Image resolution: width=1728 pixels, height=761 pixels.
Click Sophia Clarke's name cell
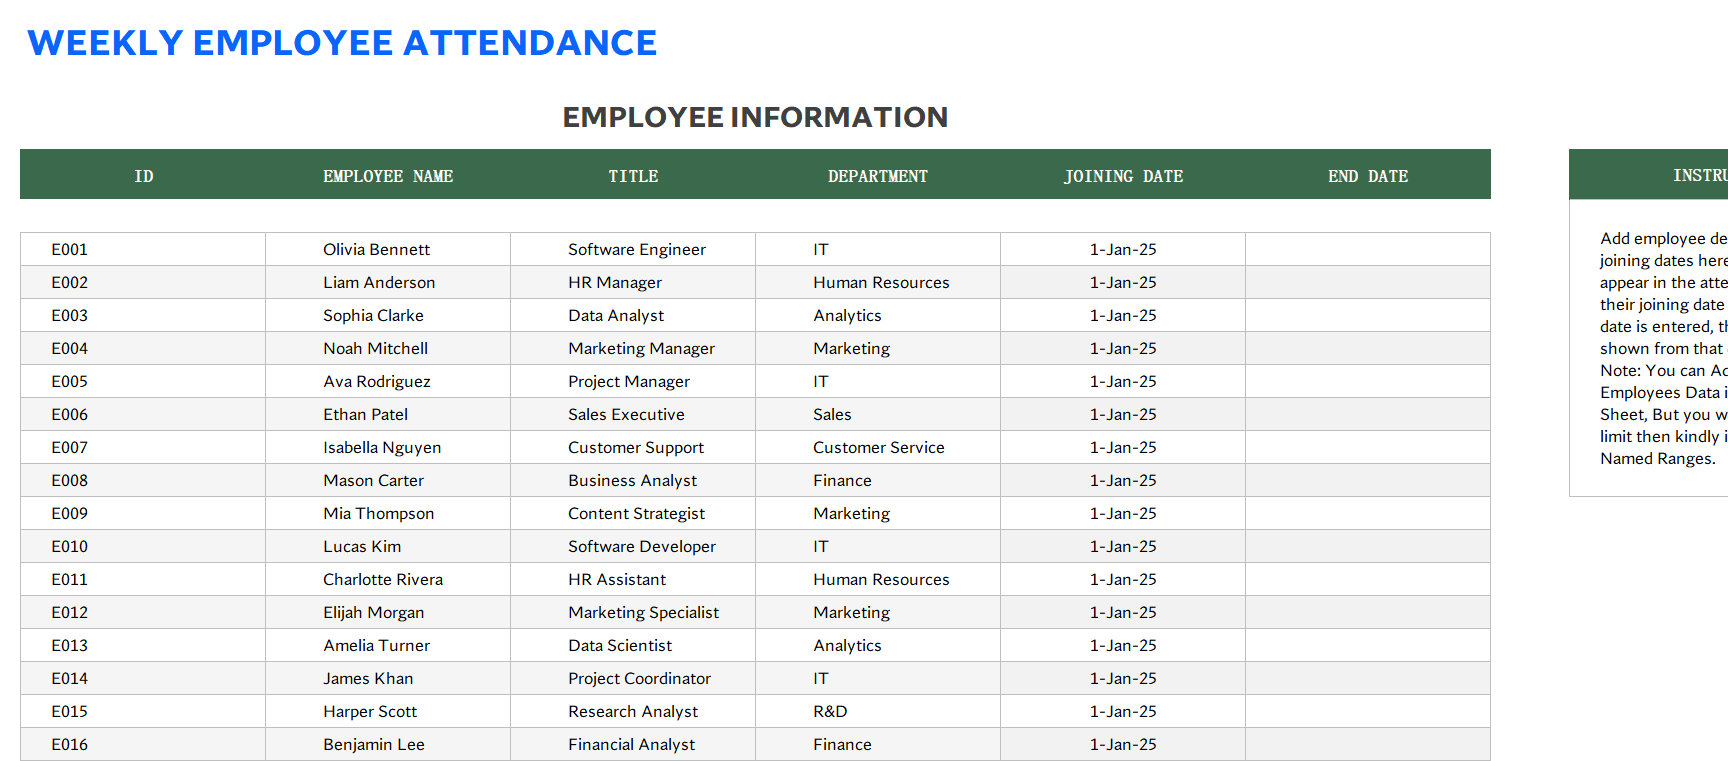[x=388, y=315]
